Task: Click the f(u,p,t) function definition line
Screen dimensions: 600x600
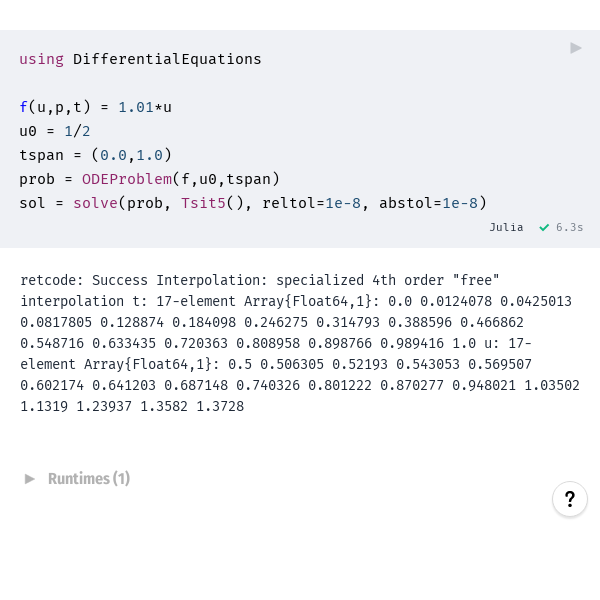Action: 96,107
